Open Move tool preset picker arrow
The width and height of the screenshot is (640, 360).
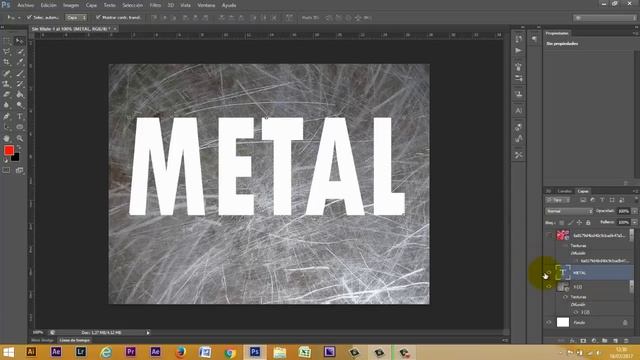coord(19,18)
